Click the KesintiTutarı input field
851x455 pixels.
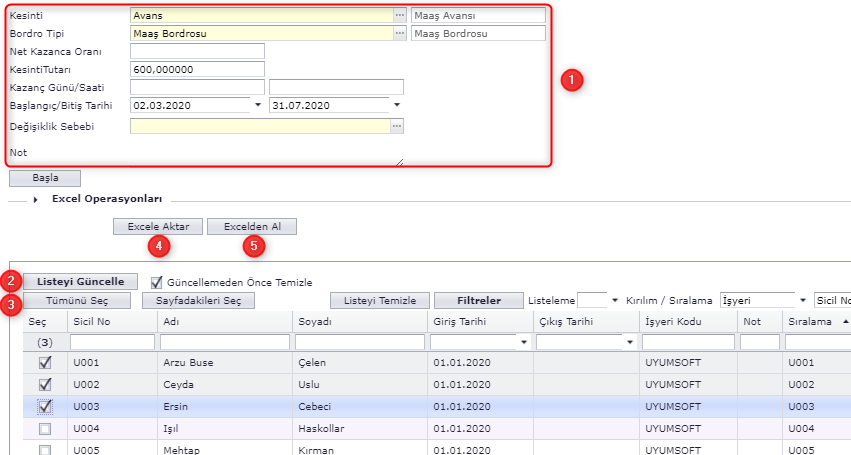[x=197, y=69]
